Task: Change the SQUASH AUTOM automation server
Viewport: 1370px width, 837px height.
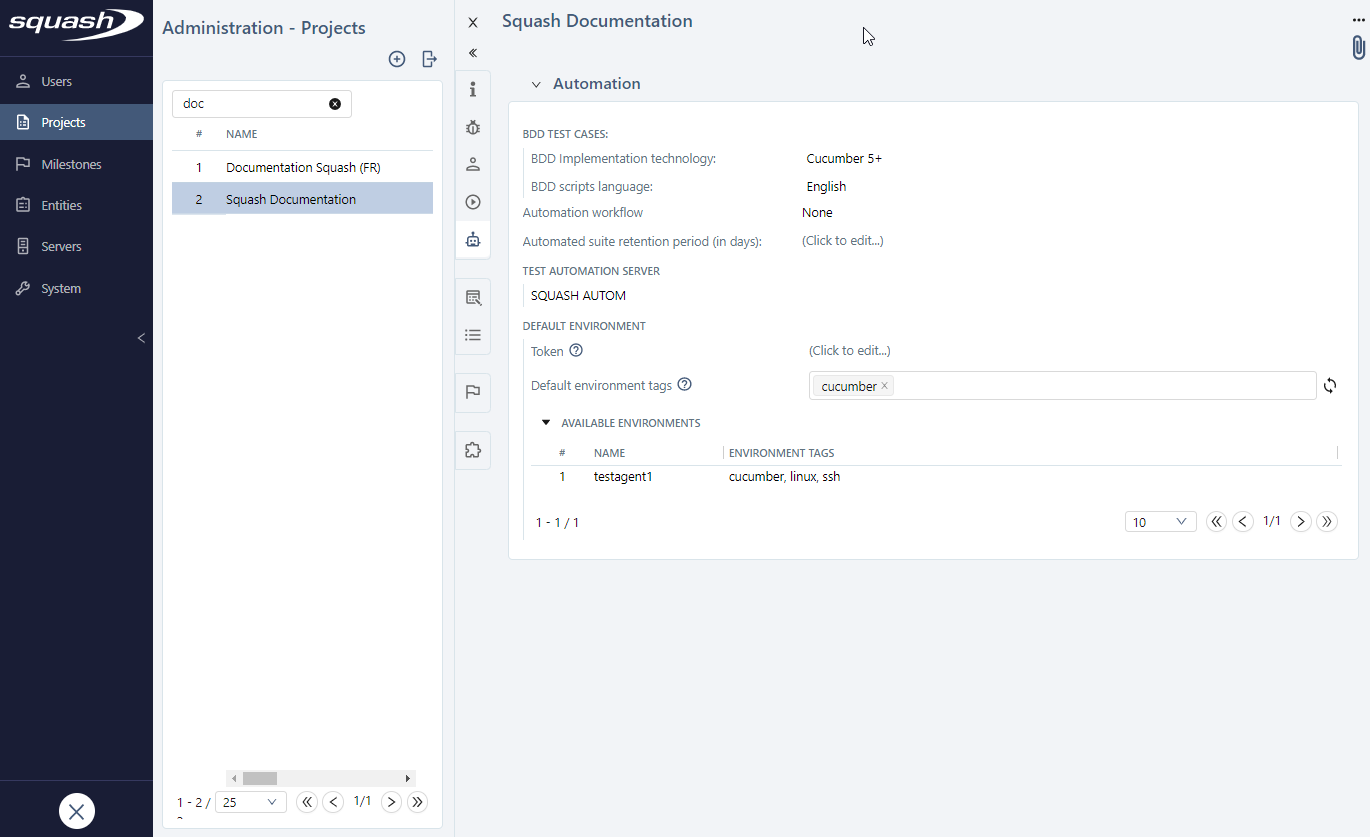Action: 578,295
